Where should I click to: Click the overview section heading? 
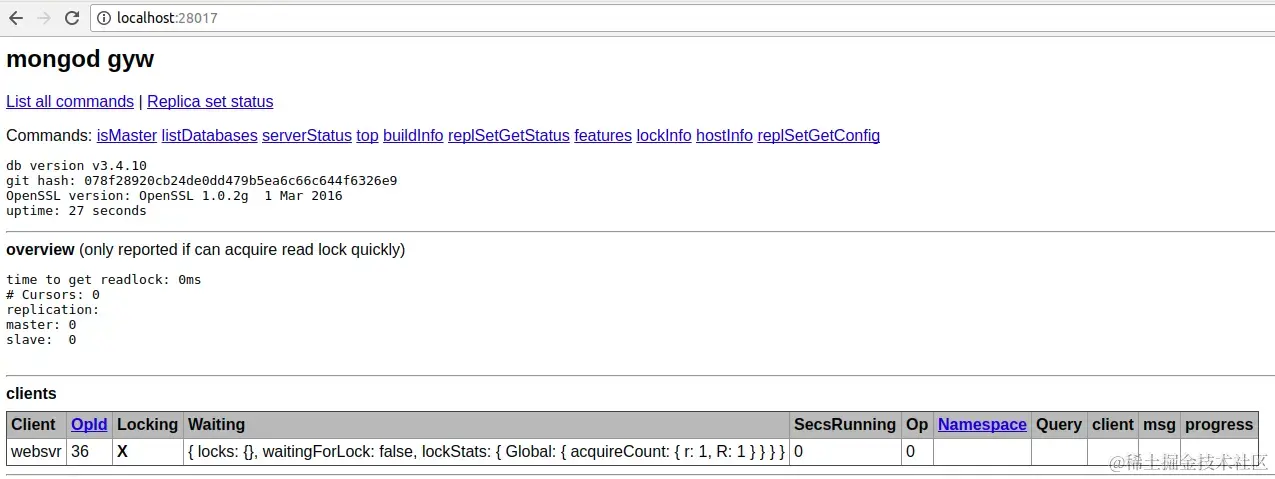point(40,250)
